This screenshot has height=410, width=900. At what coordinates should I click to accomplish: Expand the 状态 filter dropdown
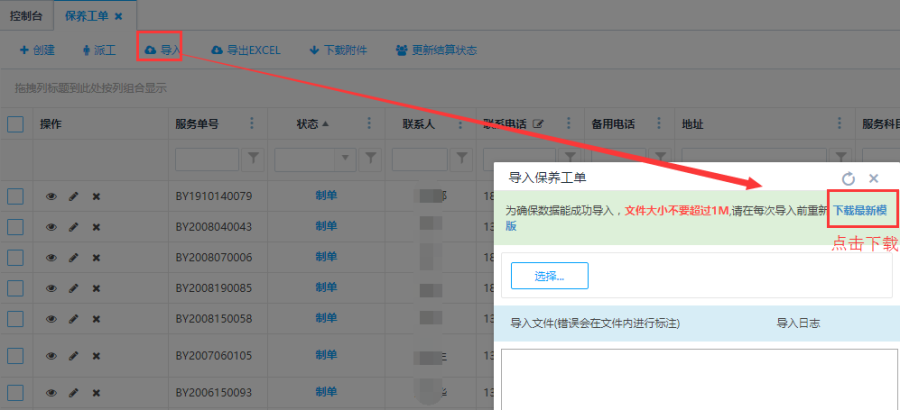coord(347,158)
